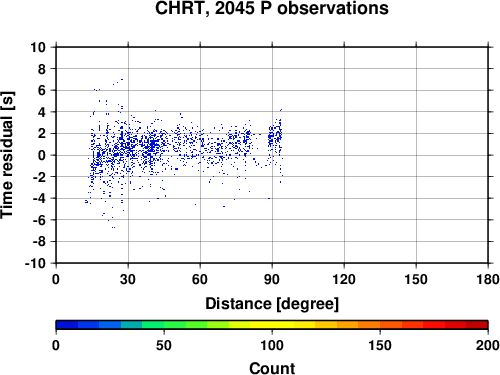Click the 'Time residual [s]' y-axis label
500x375 pixels.
[x=7, y=155]
